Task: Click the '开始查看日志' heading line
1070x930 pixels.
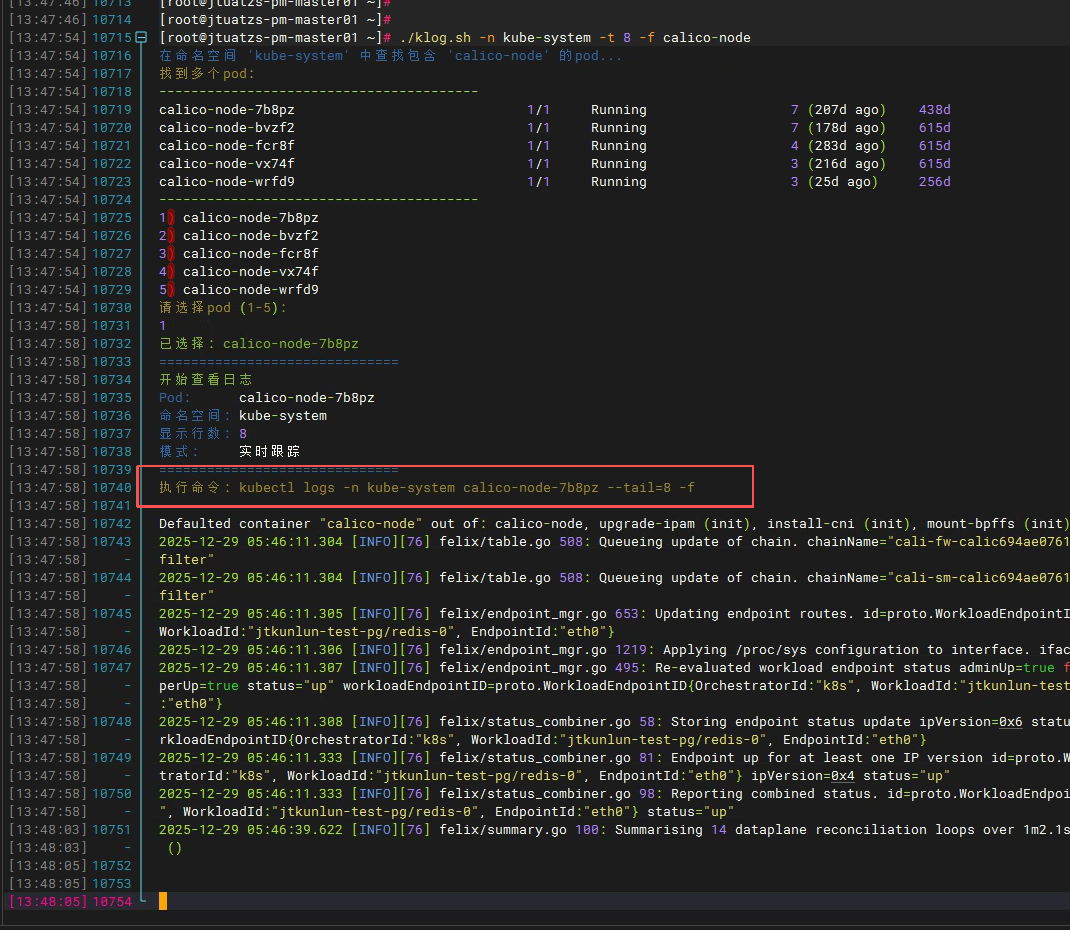Action: point(206,380)
